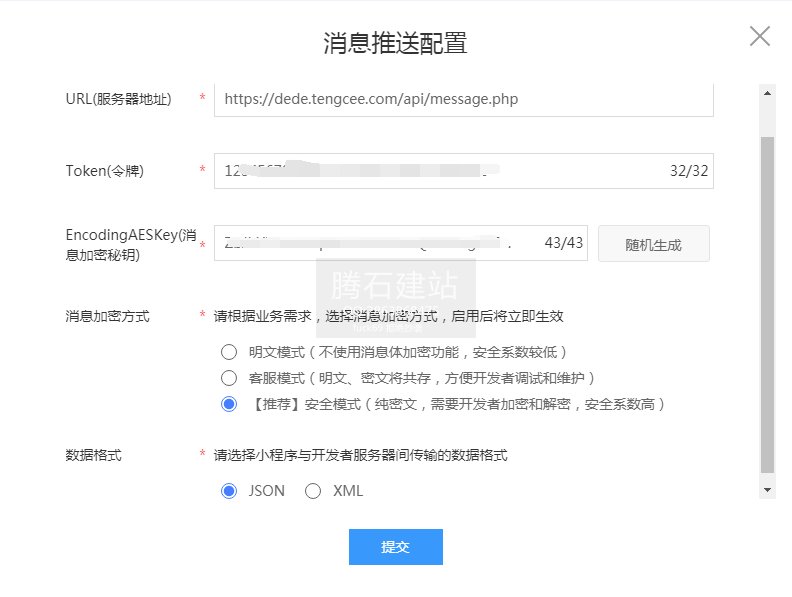Click the scrollbar down arrow
This screenshot has height=597, width=792.
(x=768, y=490)
